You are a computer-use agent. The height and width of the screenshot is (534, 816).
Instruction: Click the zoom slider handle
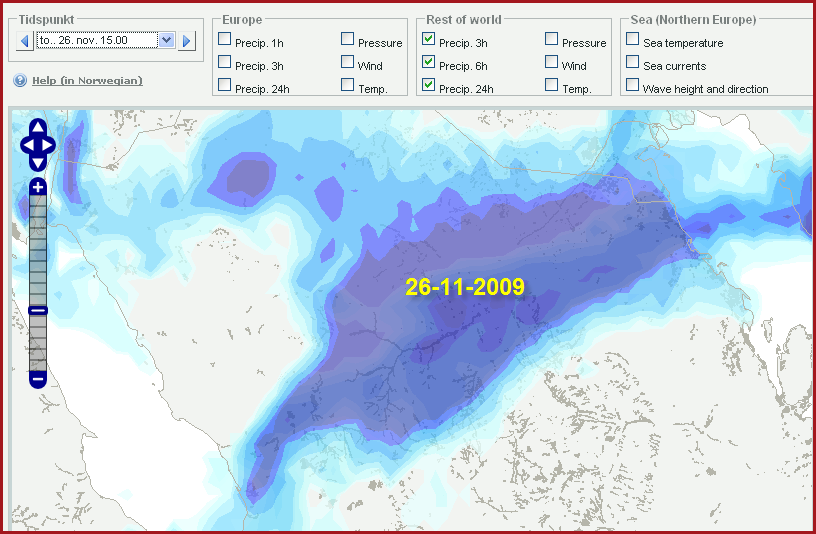37,311
